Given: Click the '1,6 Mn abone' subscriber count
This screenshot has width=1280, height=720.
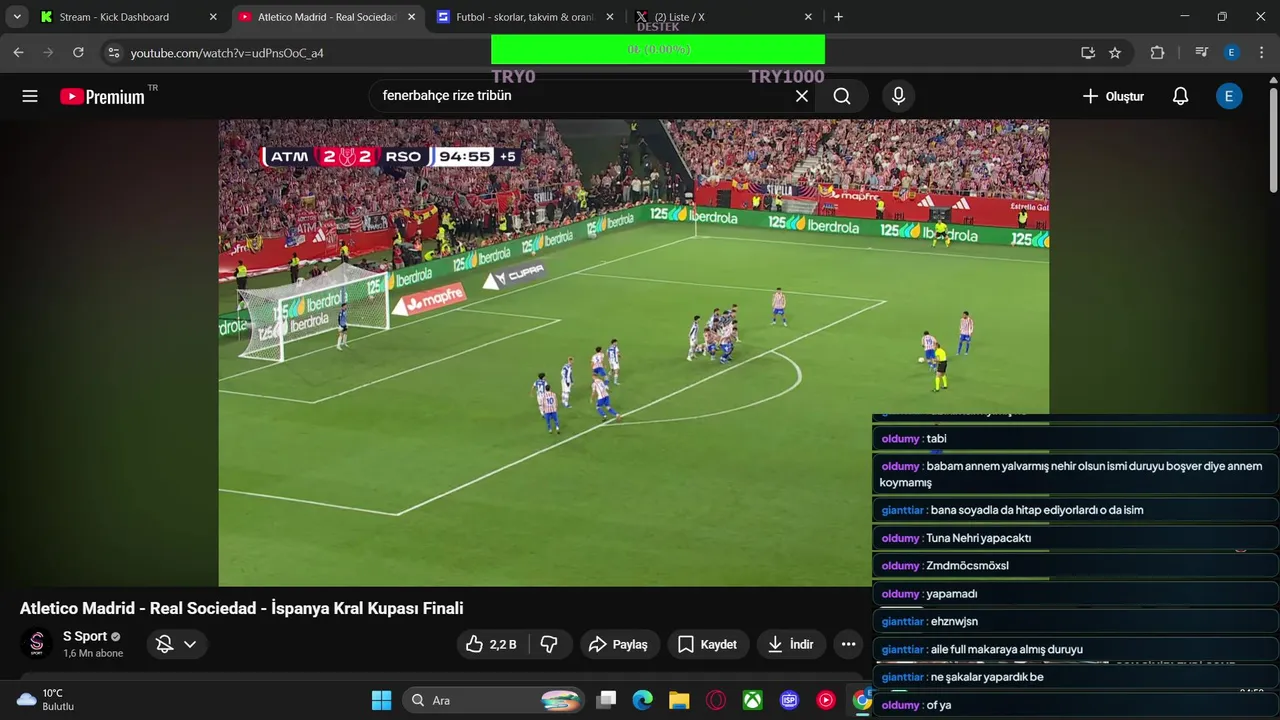Looking at the screenshot, I should [93, 653].
